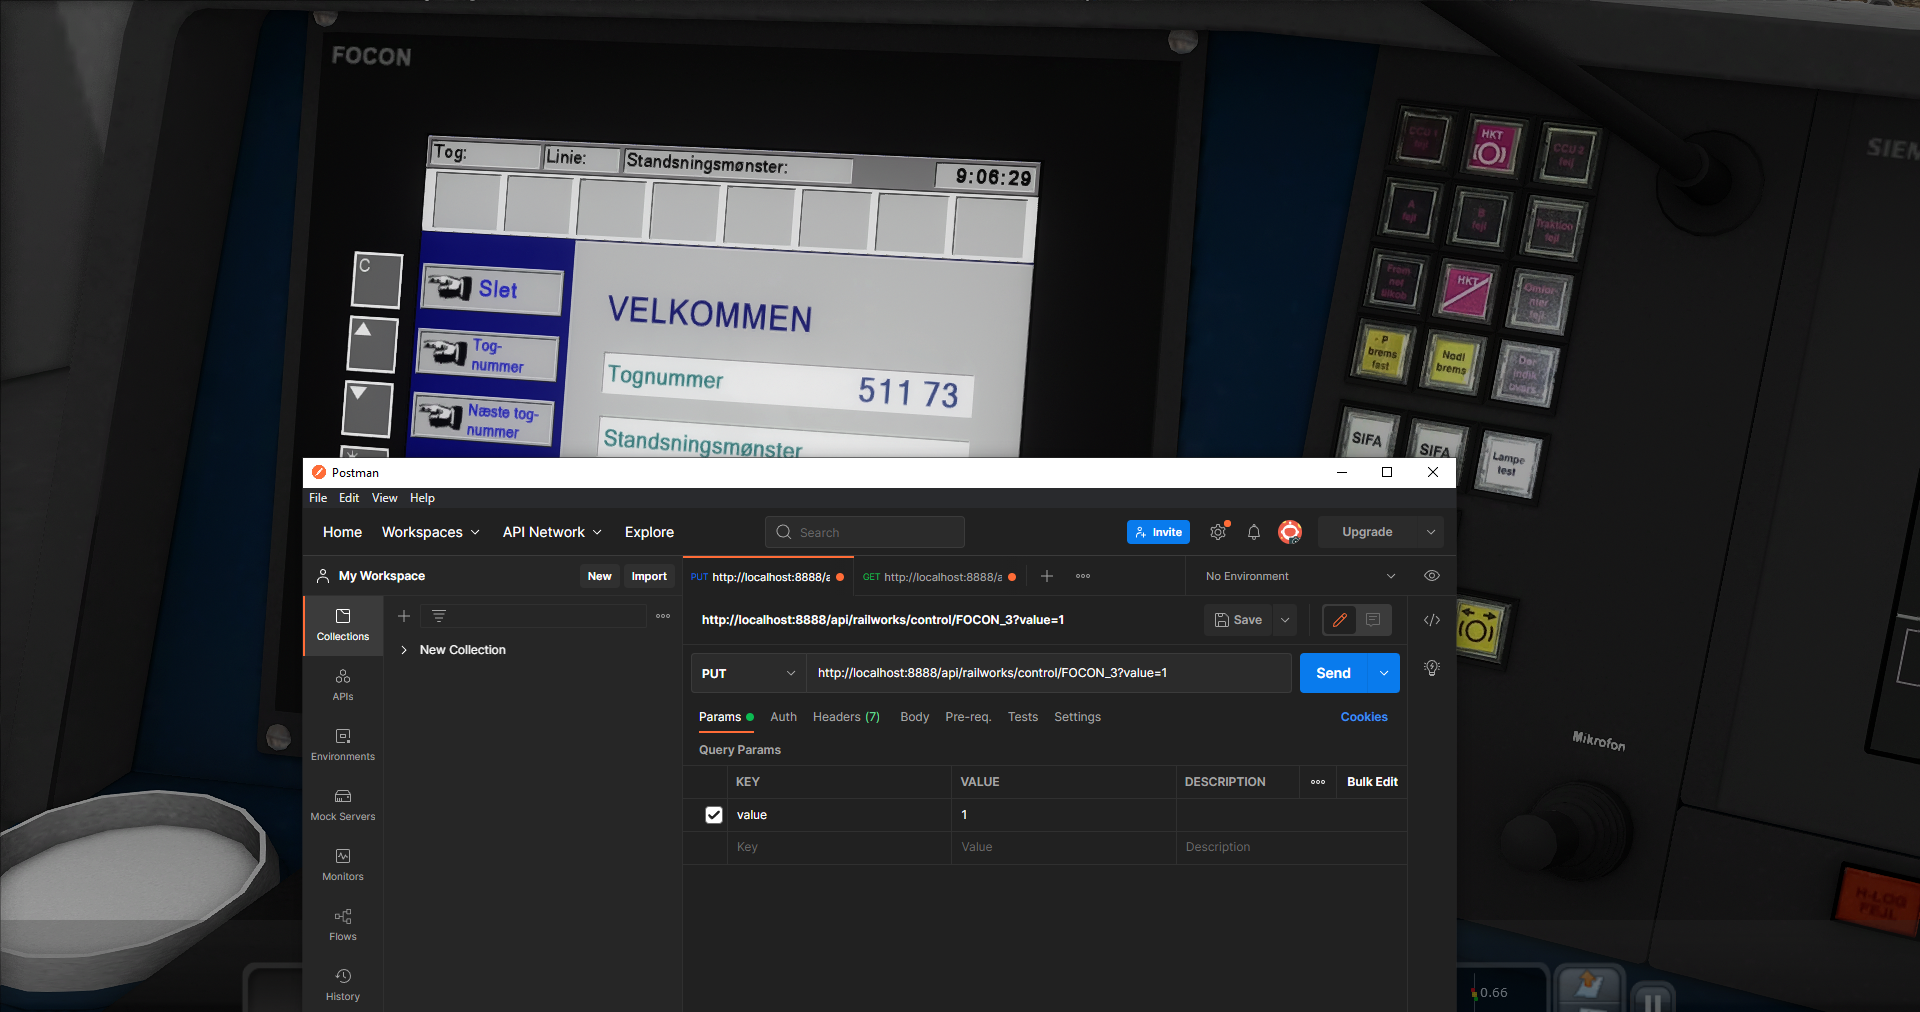Switch to the Headers tab
The image size is (1920, 1012).
[846, 717]
